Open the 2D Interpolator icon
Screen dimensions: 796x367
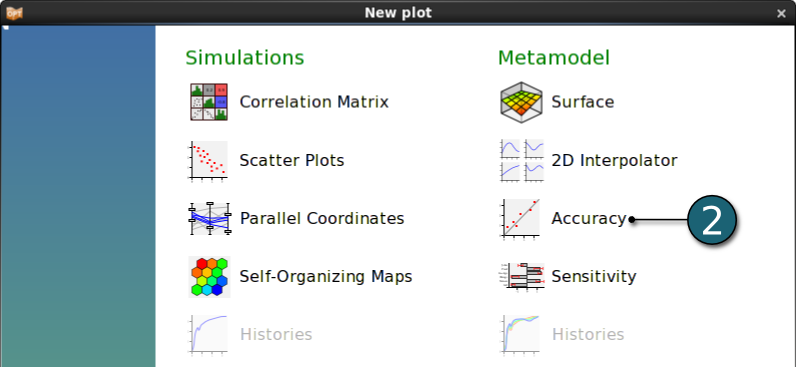pos(521,160)
